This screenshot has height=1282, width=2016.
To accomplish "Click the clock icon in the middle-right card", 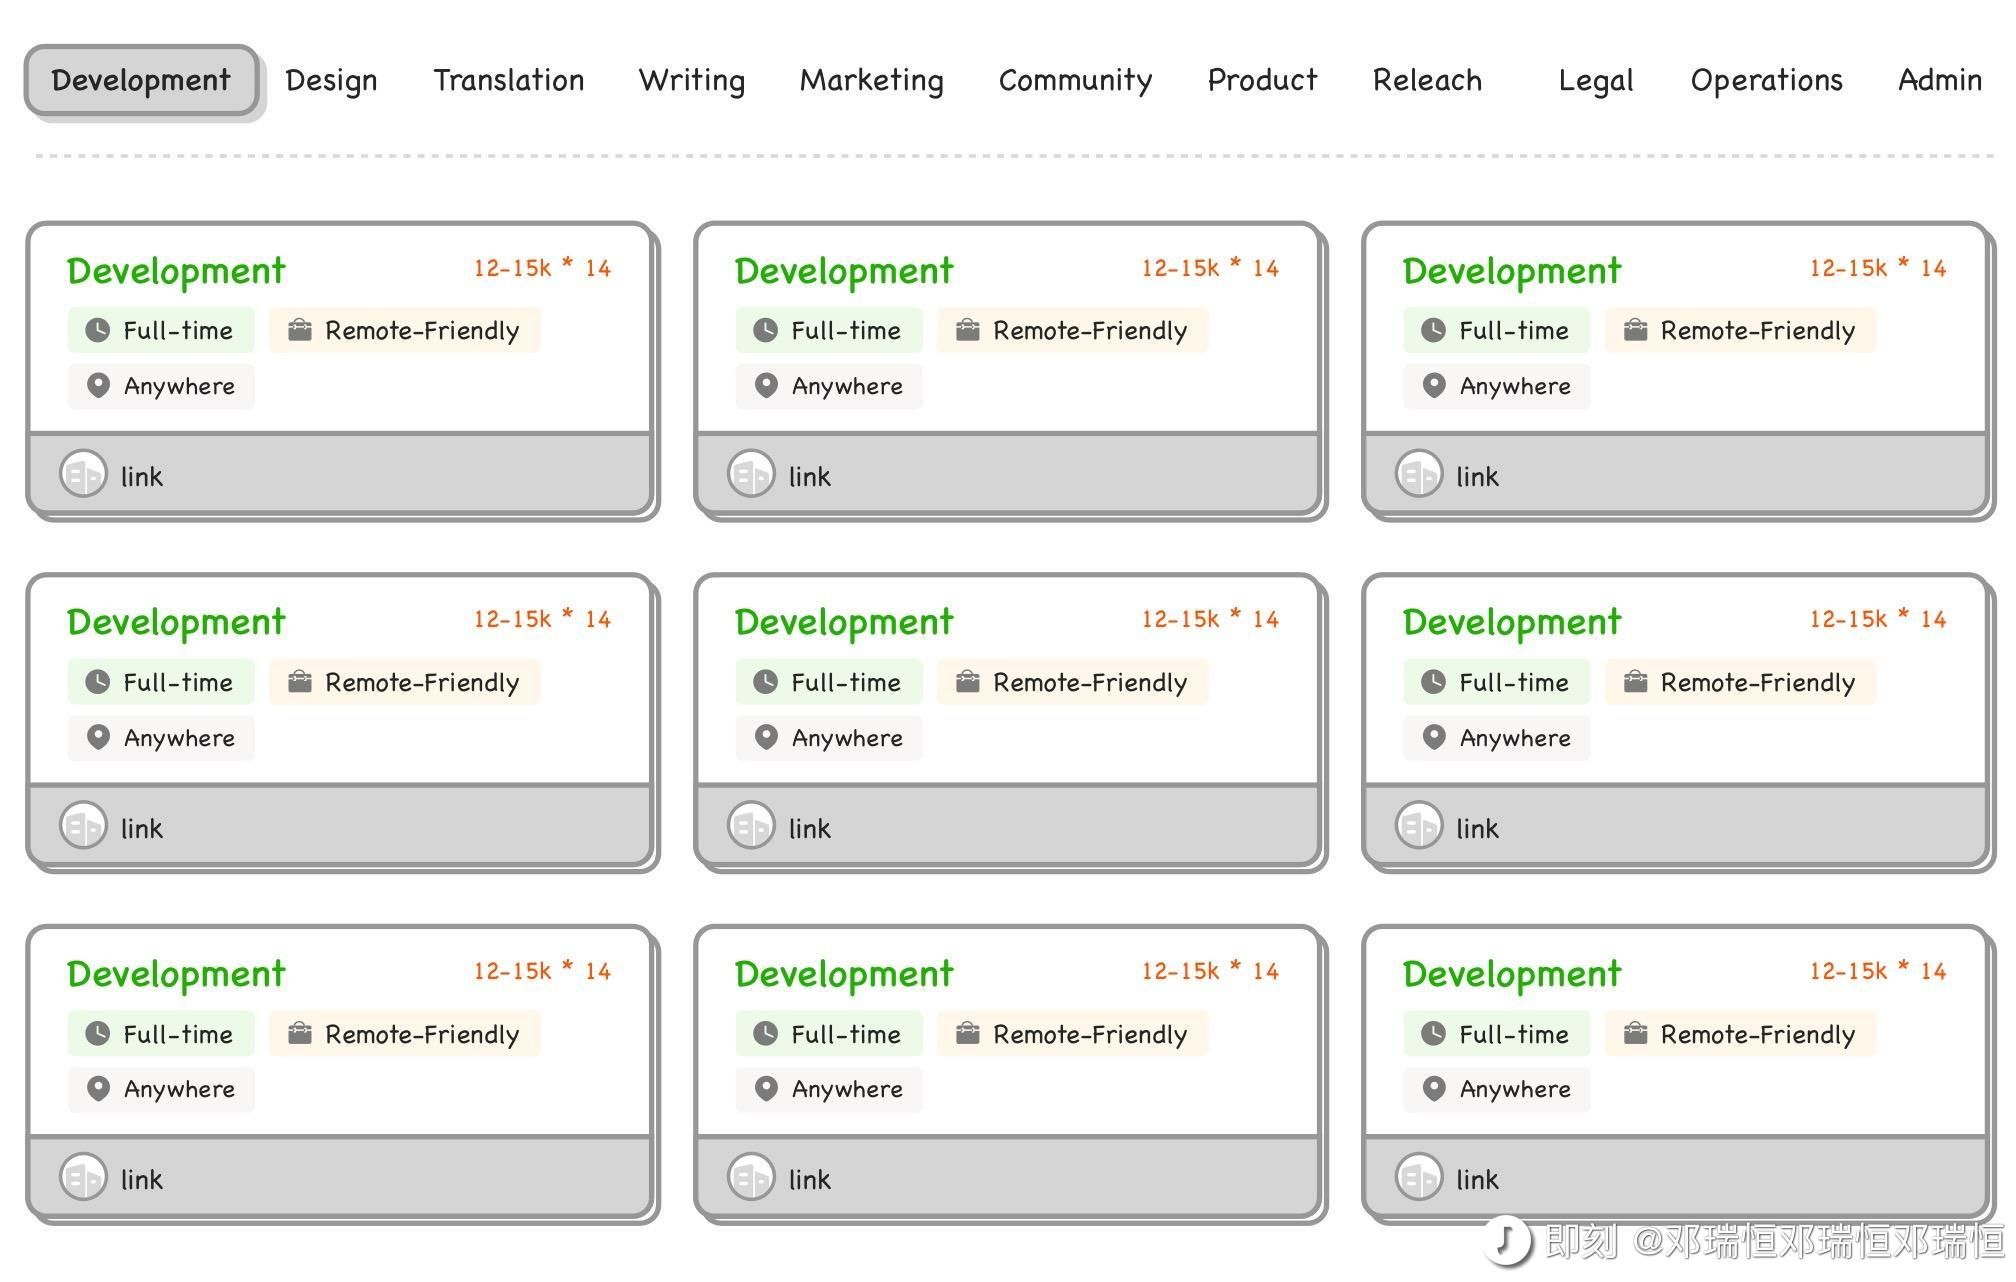I will pyautogui.click(x=1433, y=682).
